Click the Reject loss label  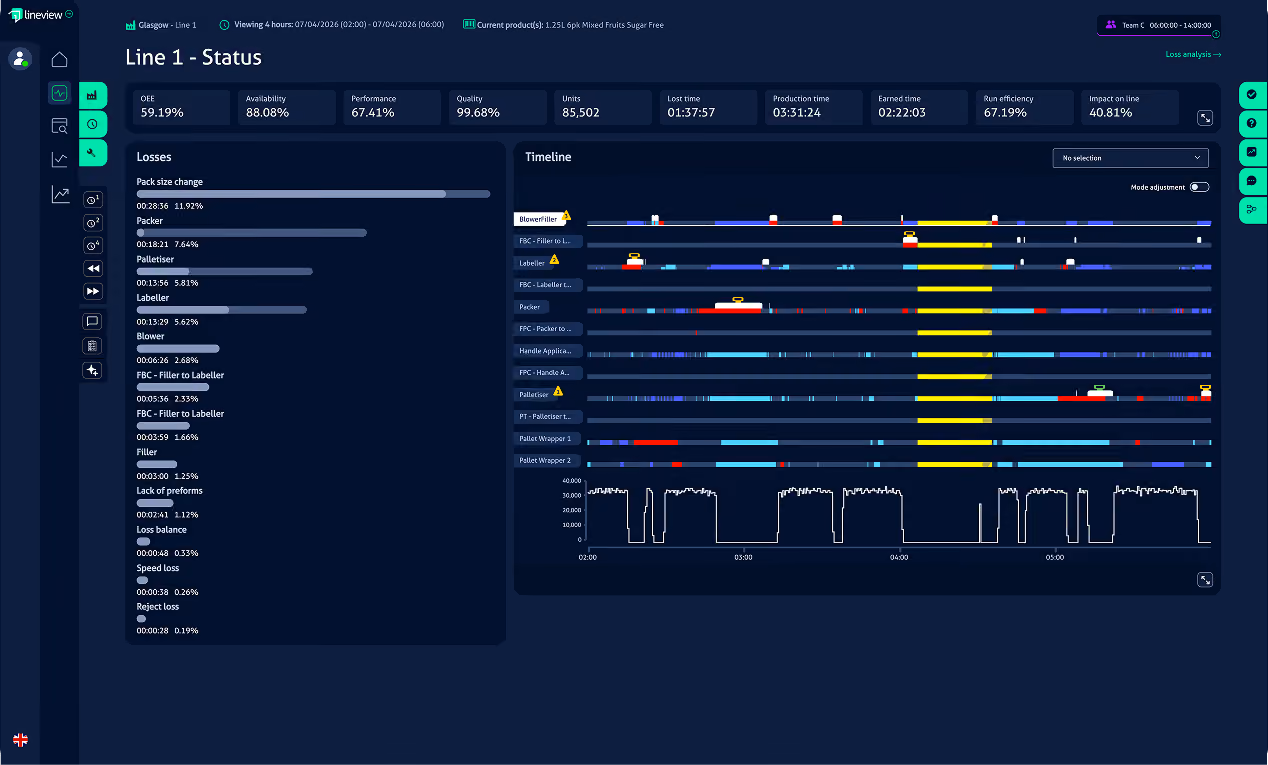[158, 606]
